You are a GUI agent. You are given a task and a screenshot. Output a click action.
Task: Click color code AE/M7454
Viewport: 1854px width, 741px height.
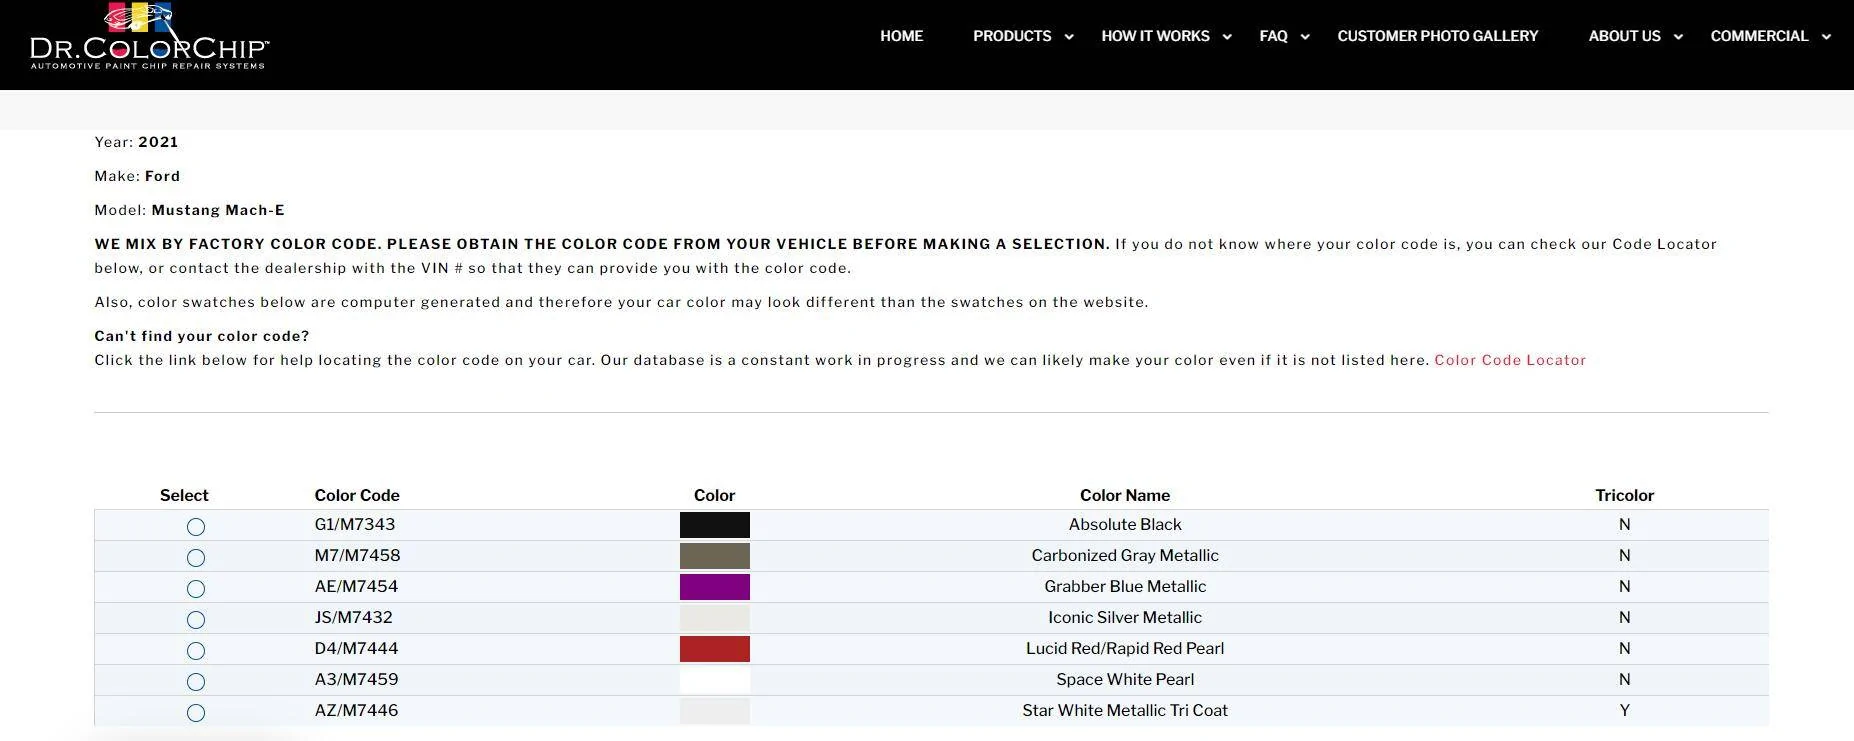pos(356,586)
